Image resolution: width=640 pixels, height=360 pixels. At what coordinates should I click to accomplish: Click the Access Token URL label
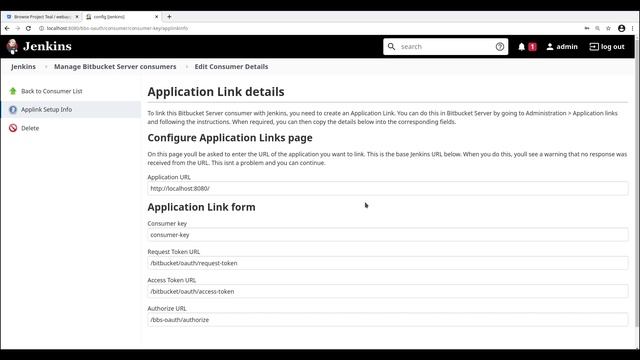(x=171, y=280)
